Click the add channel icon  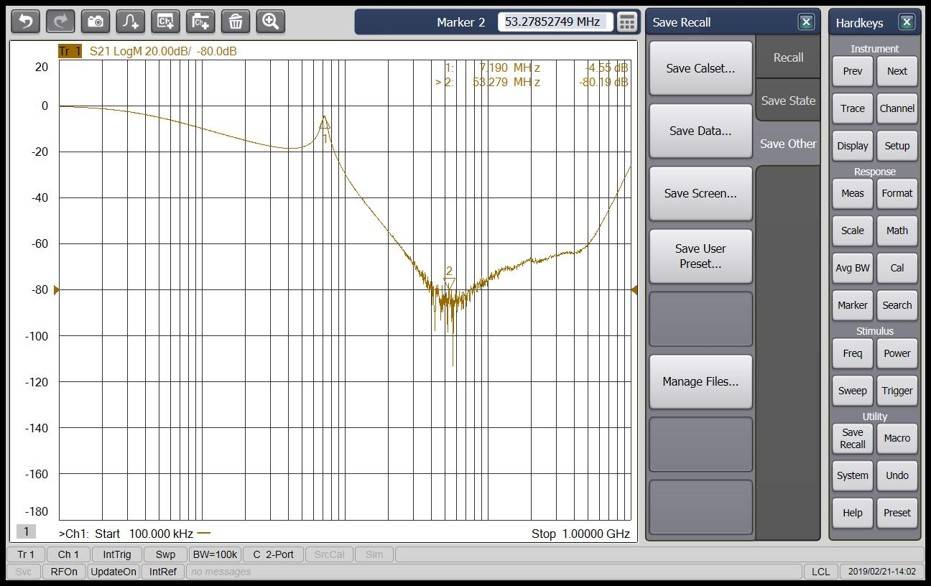click(165, 21)
